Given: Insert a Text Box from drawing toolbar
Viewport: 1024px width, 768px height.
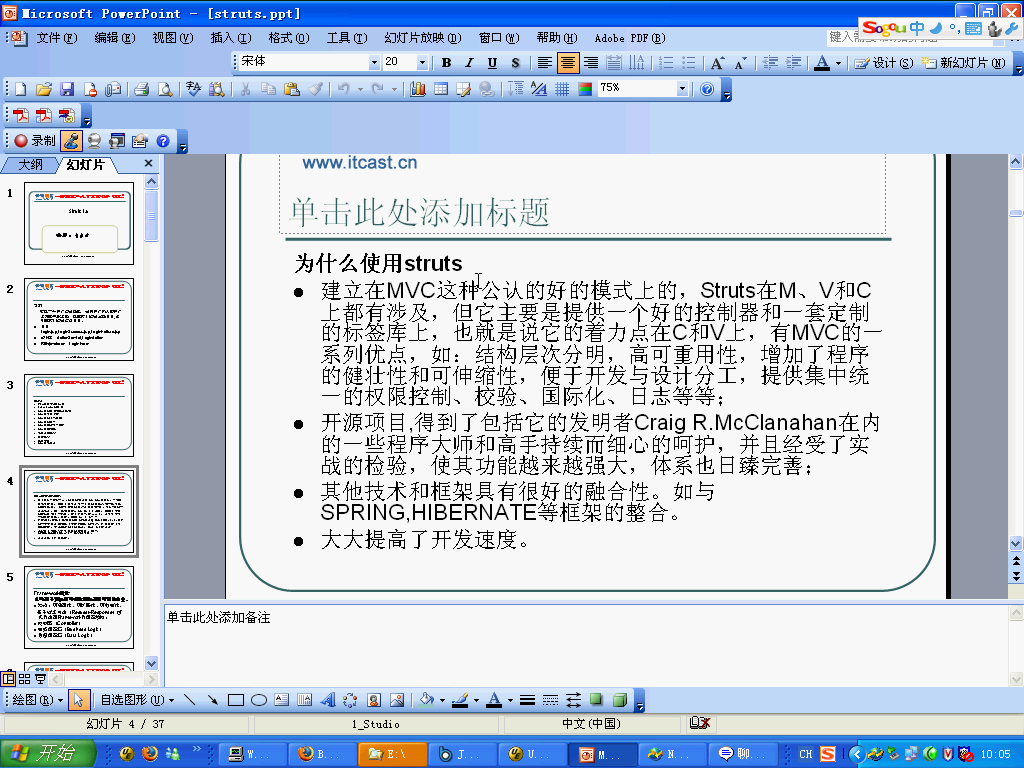Looking at the screenshot, I should click(x=281, y=700).
